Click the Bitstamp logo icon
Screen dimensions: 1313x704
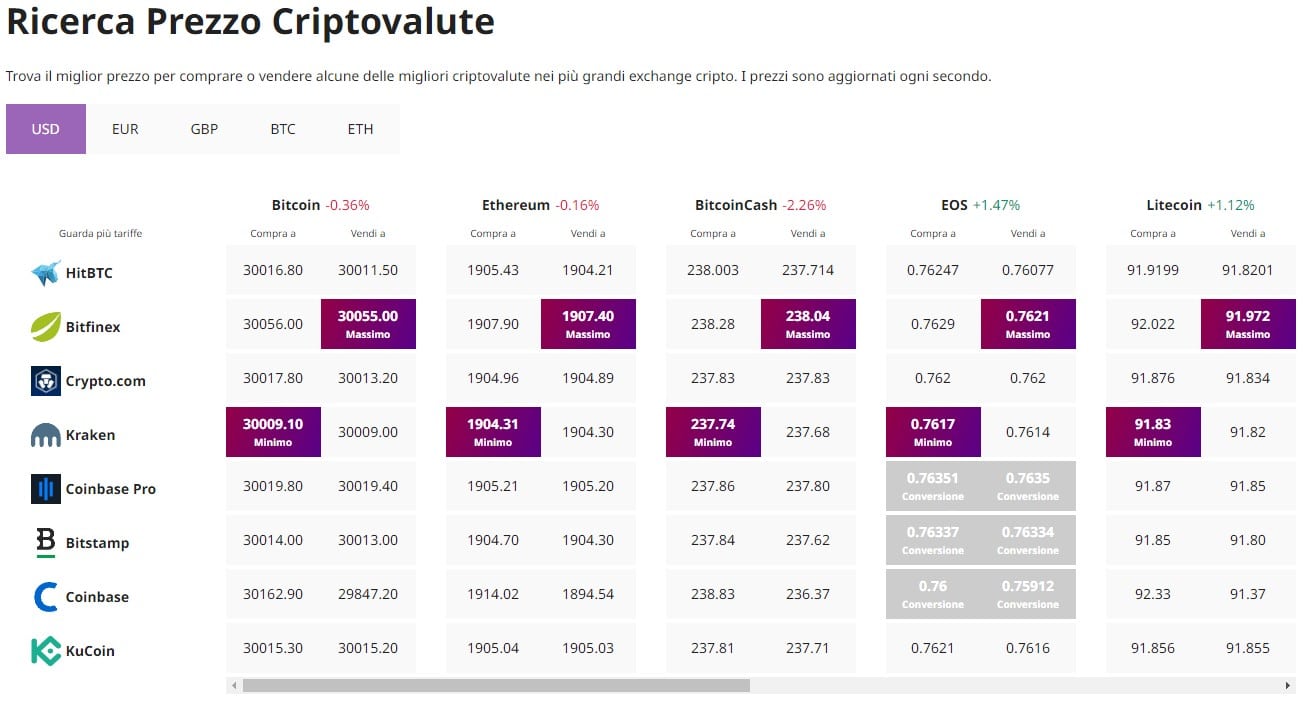[x=46, y=543]
